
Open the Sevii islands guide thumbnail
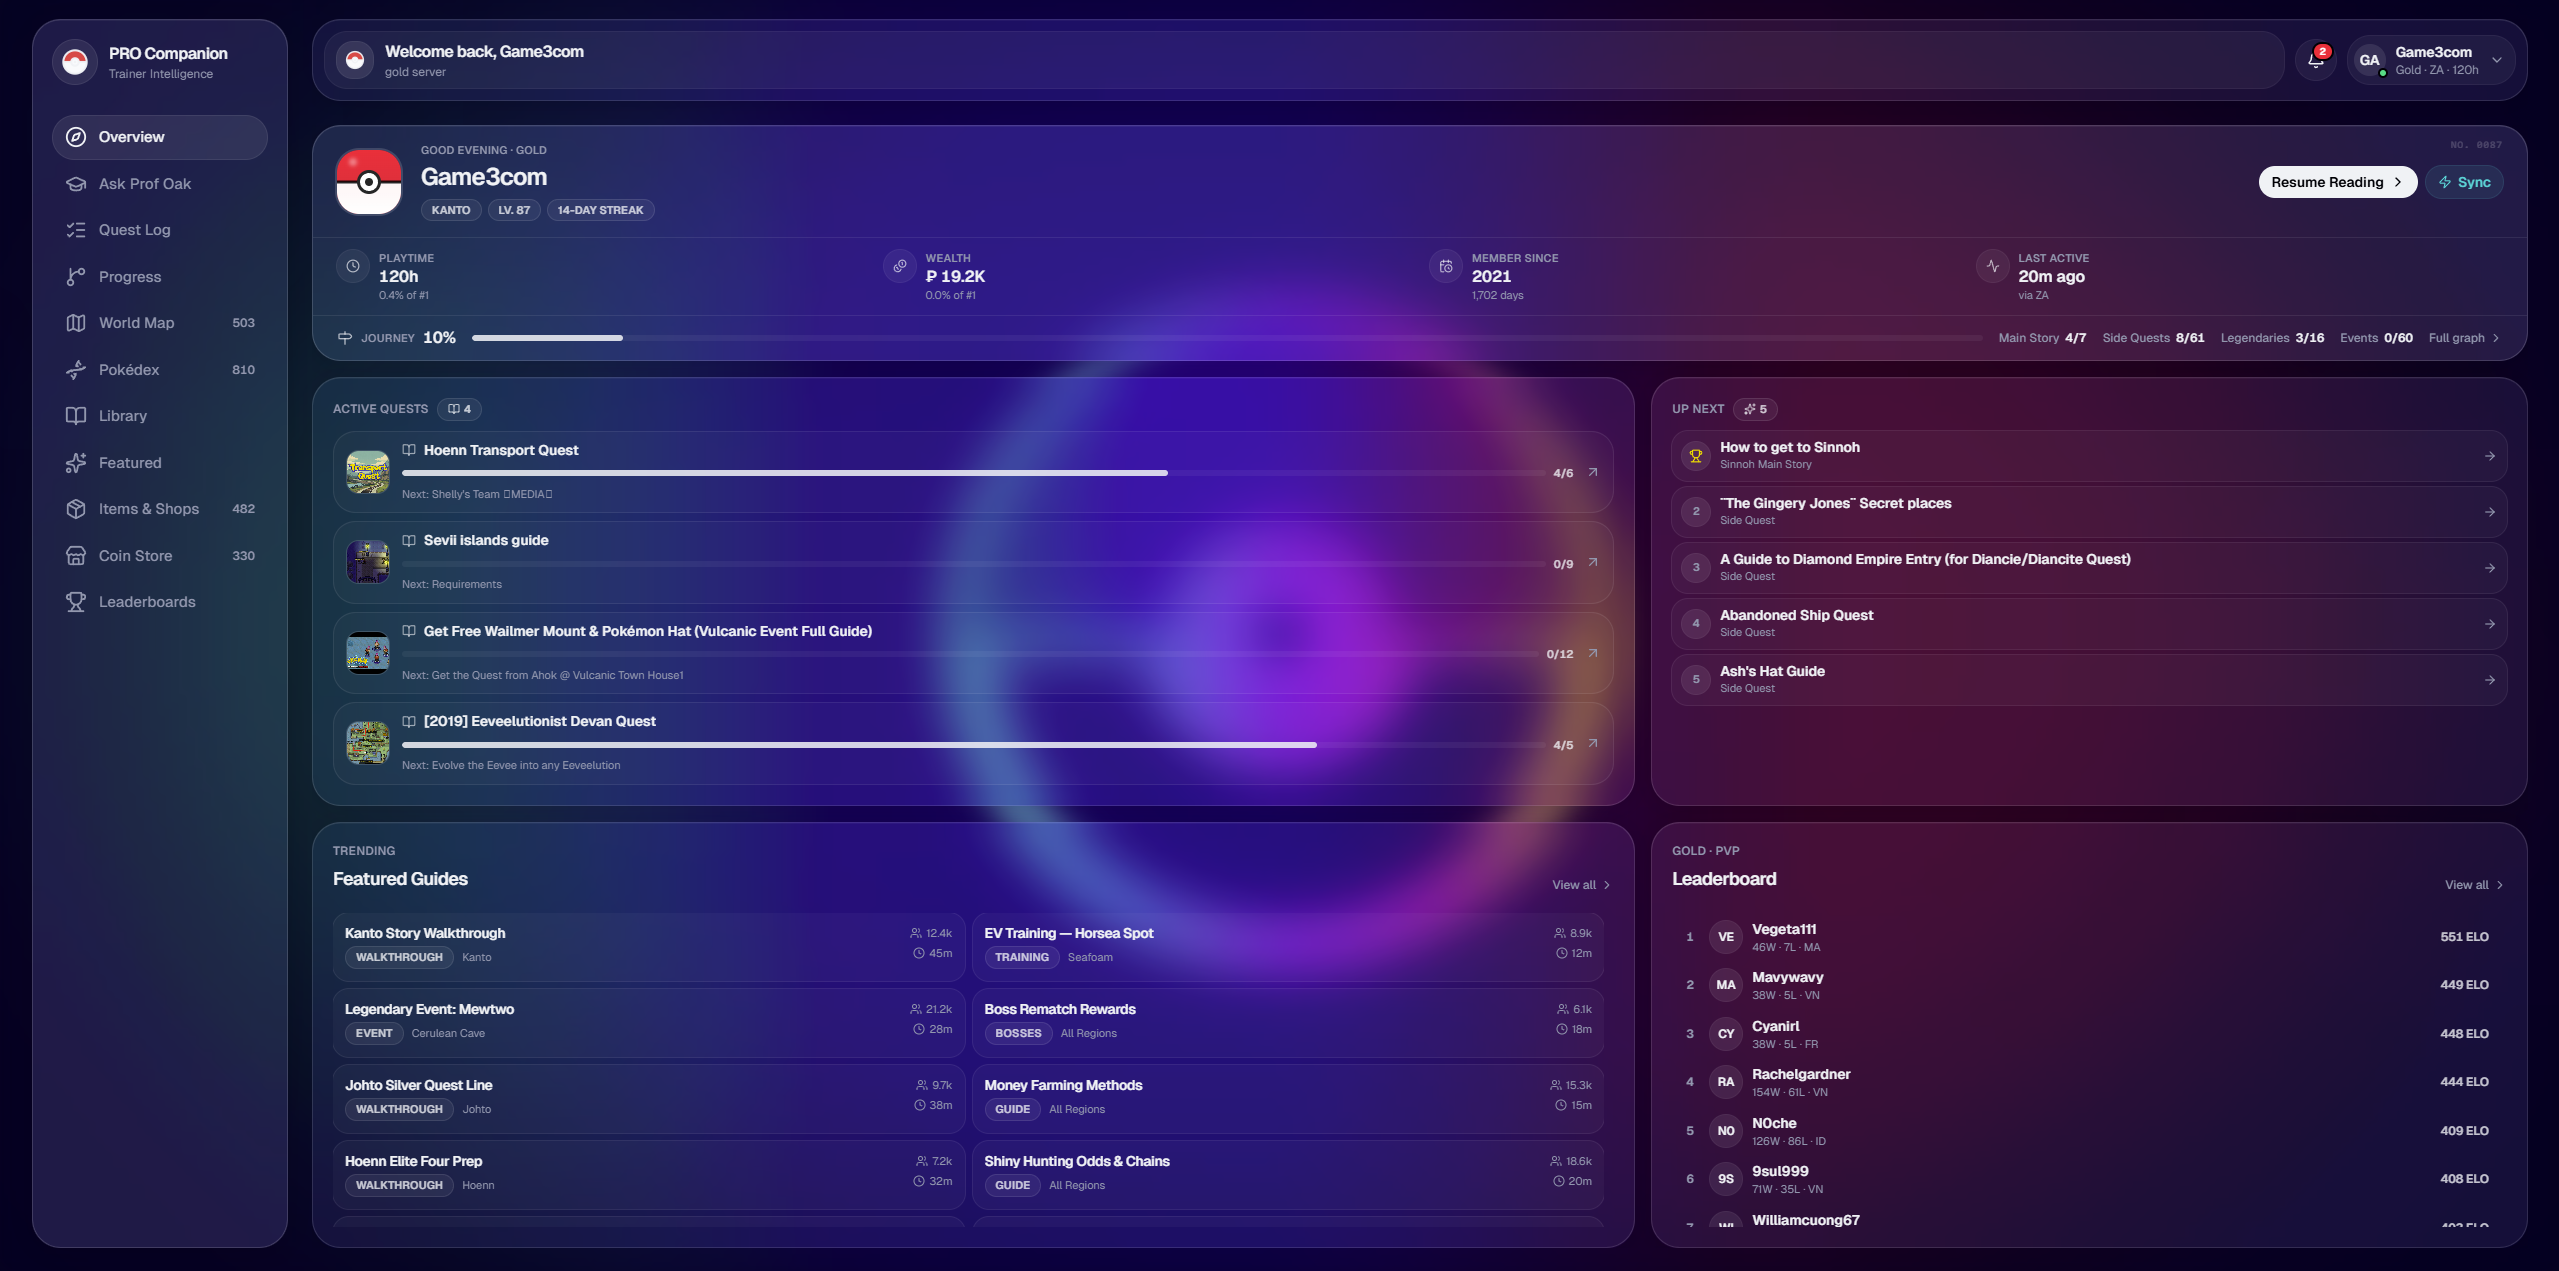(x=368, y=563)
